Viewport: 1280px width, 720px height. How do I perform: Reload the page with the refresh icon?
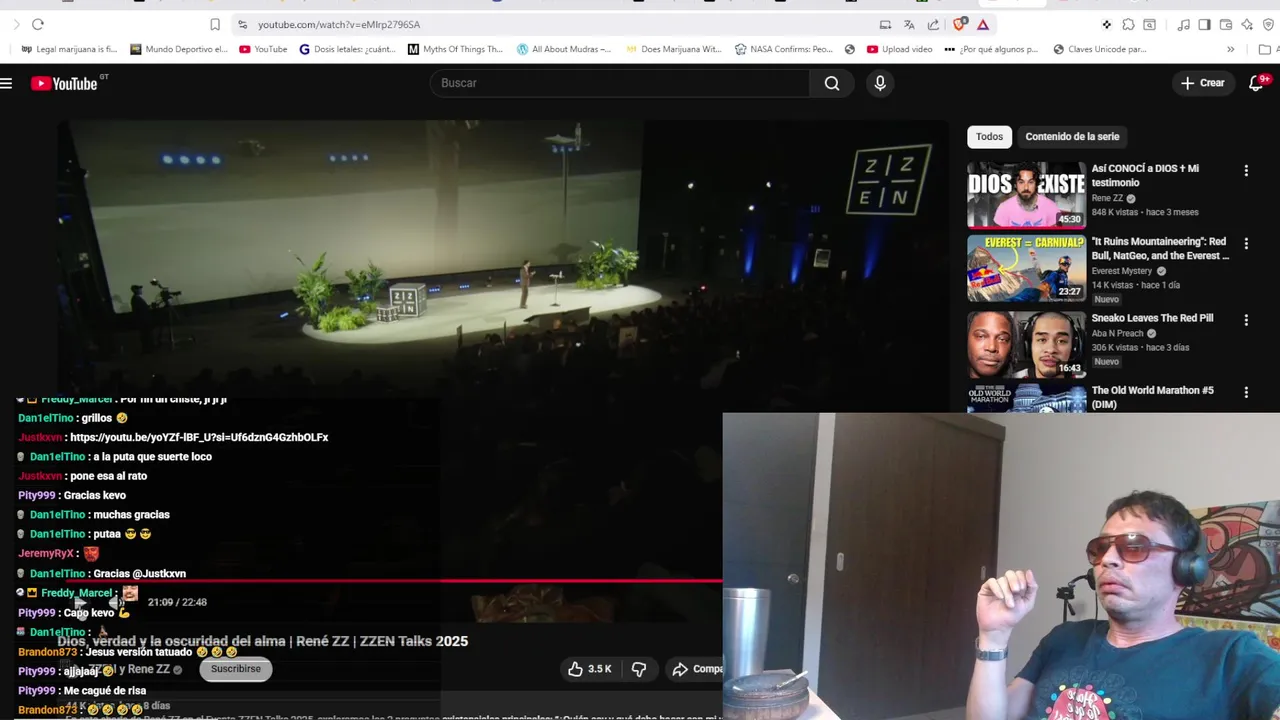38,24
